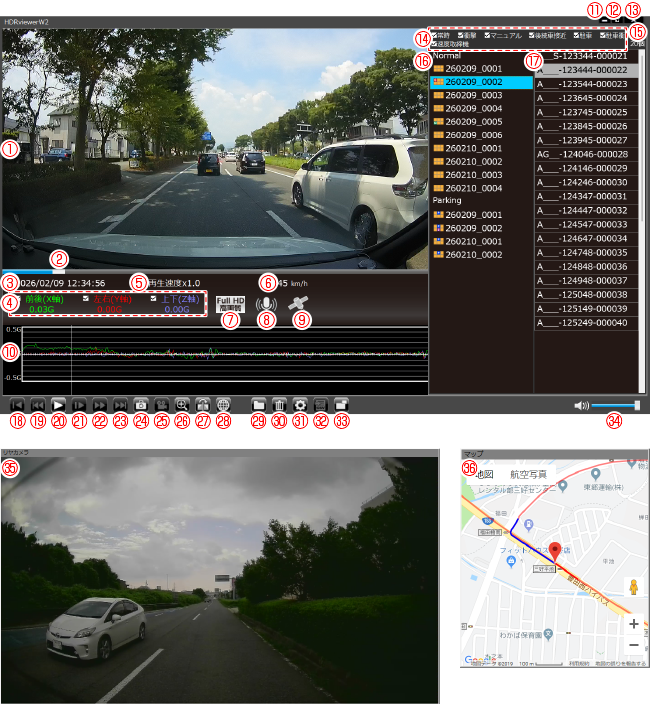The image size is (650, 704).
Task: Open file entry ending in 123645-000024
Action: (586, 98)
